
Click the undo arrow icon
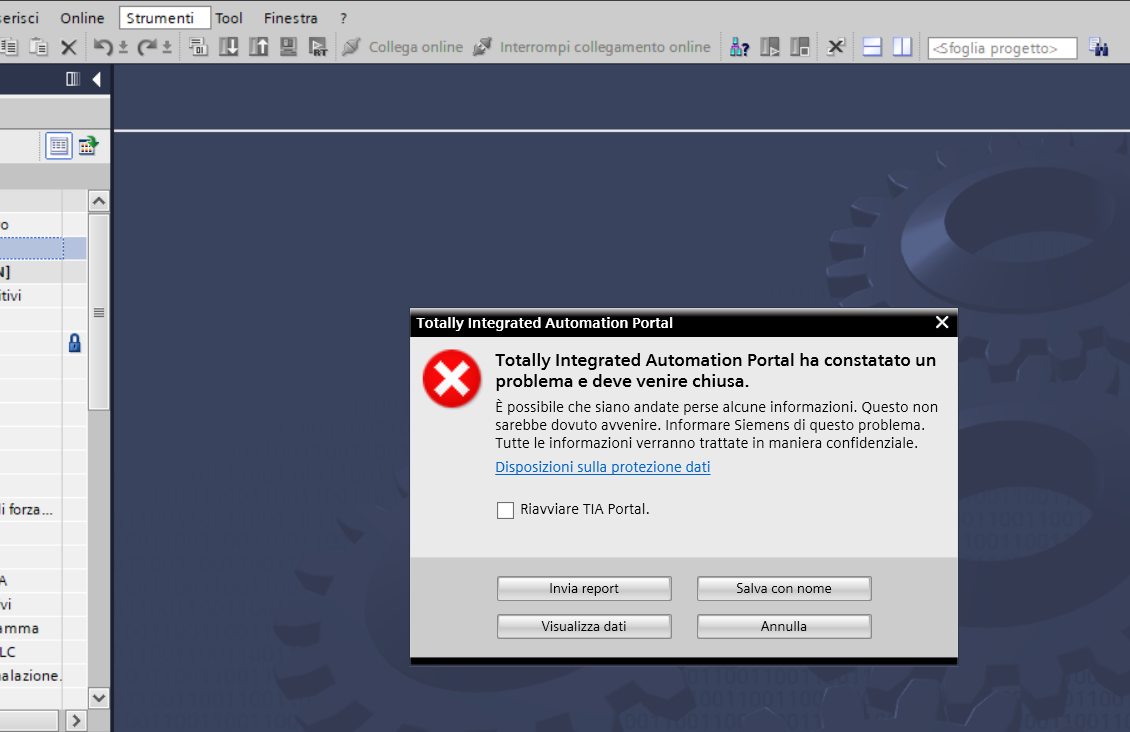103,48
